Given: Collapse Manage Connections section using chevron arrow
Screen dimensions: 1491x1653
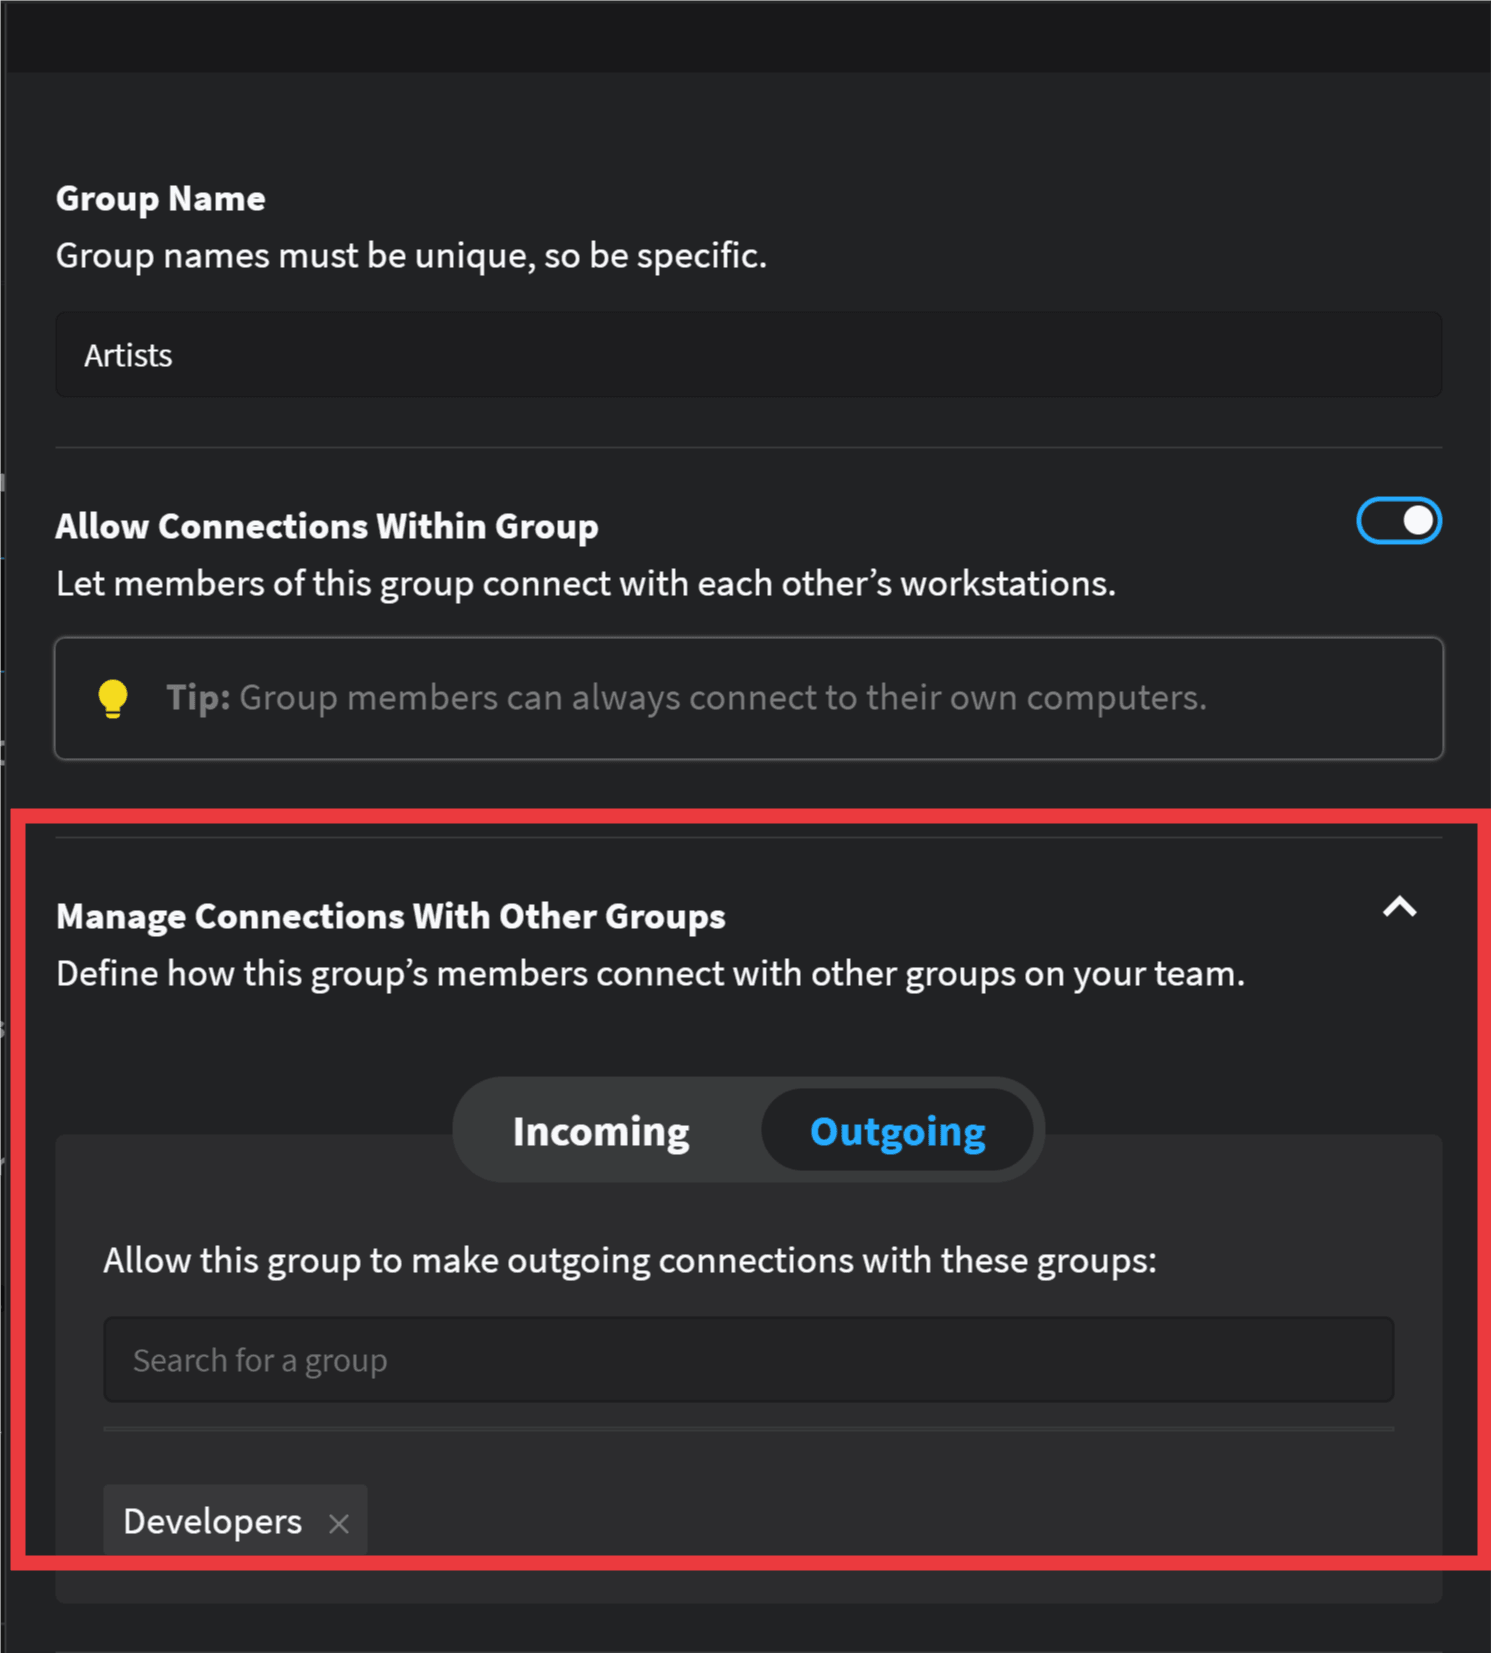Looking at the screenshot, I should (x=1399, y=907).
